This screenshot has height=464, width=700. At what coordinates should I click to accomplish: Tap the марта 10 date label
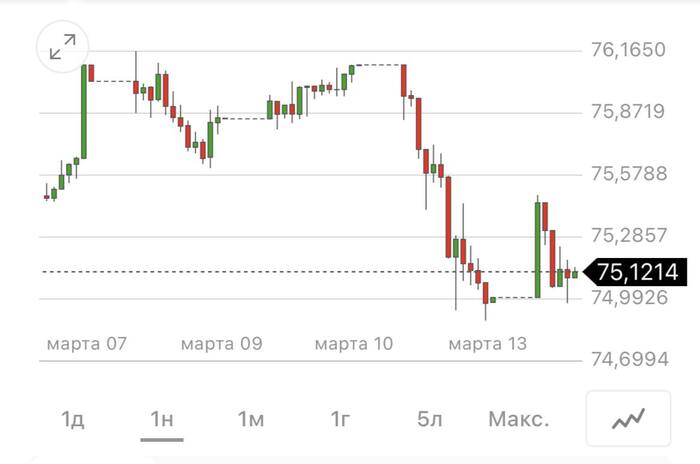(x=354, y=344)
